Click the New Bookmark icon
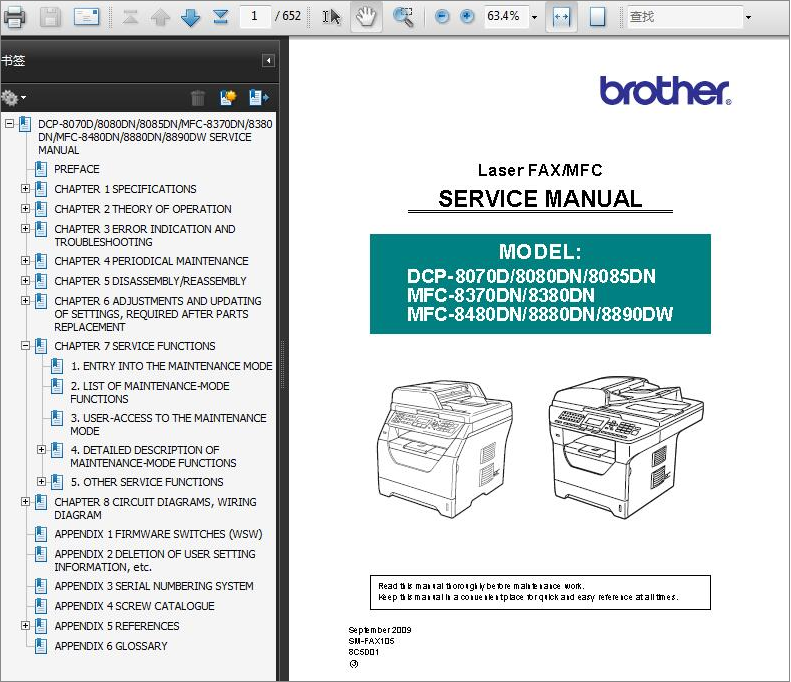791x682 pixels. (228, 97)
